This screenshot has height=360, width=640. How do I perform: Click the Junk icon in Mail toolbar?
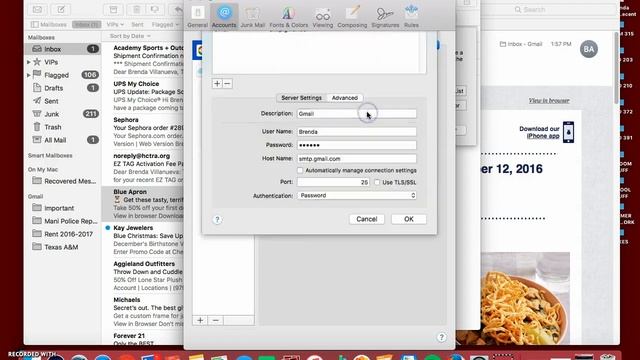[155, 9]
